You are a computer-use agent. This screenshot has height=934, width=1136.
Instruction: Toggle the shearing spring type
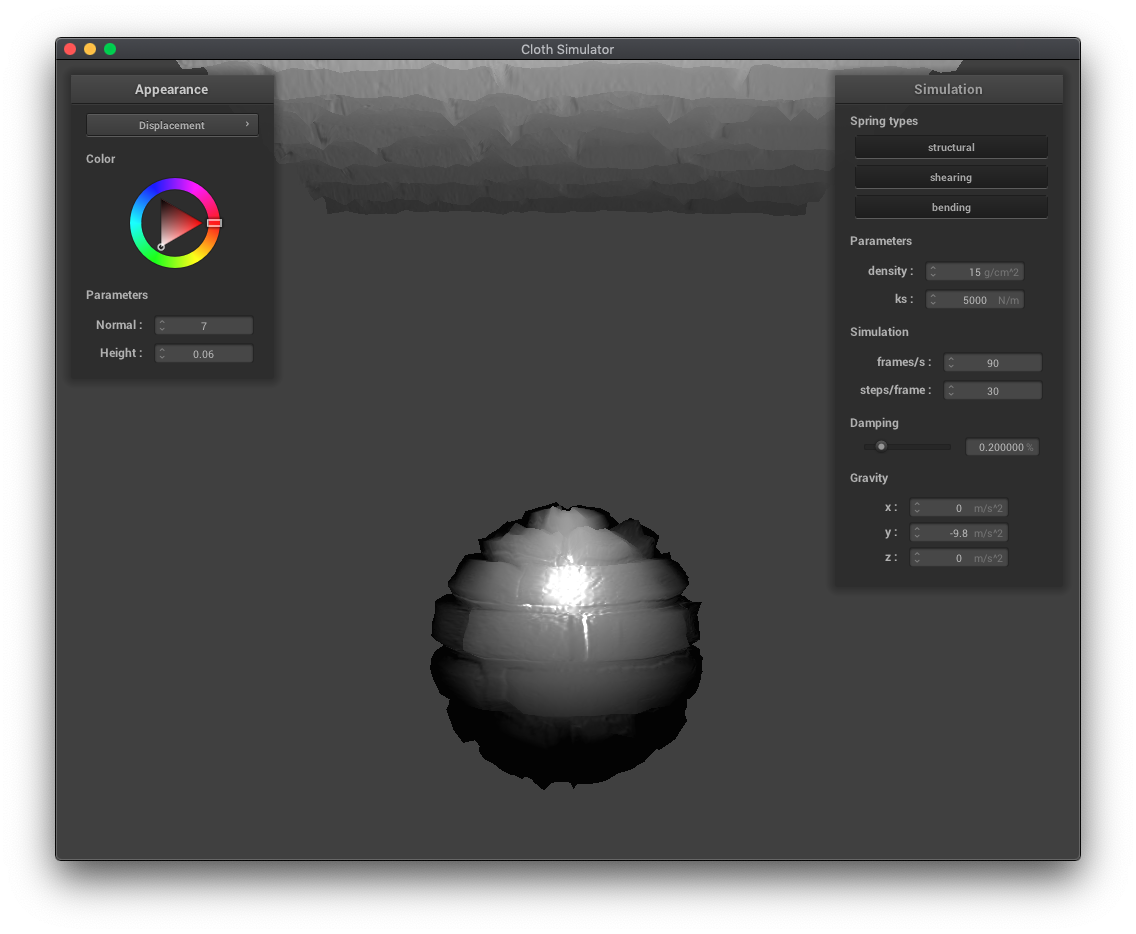(951, 177)
